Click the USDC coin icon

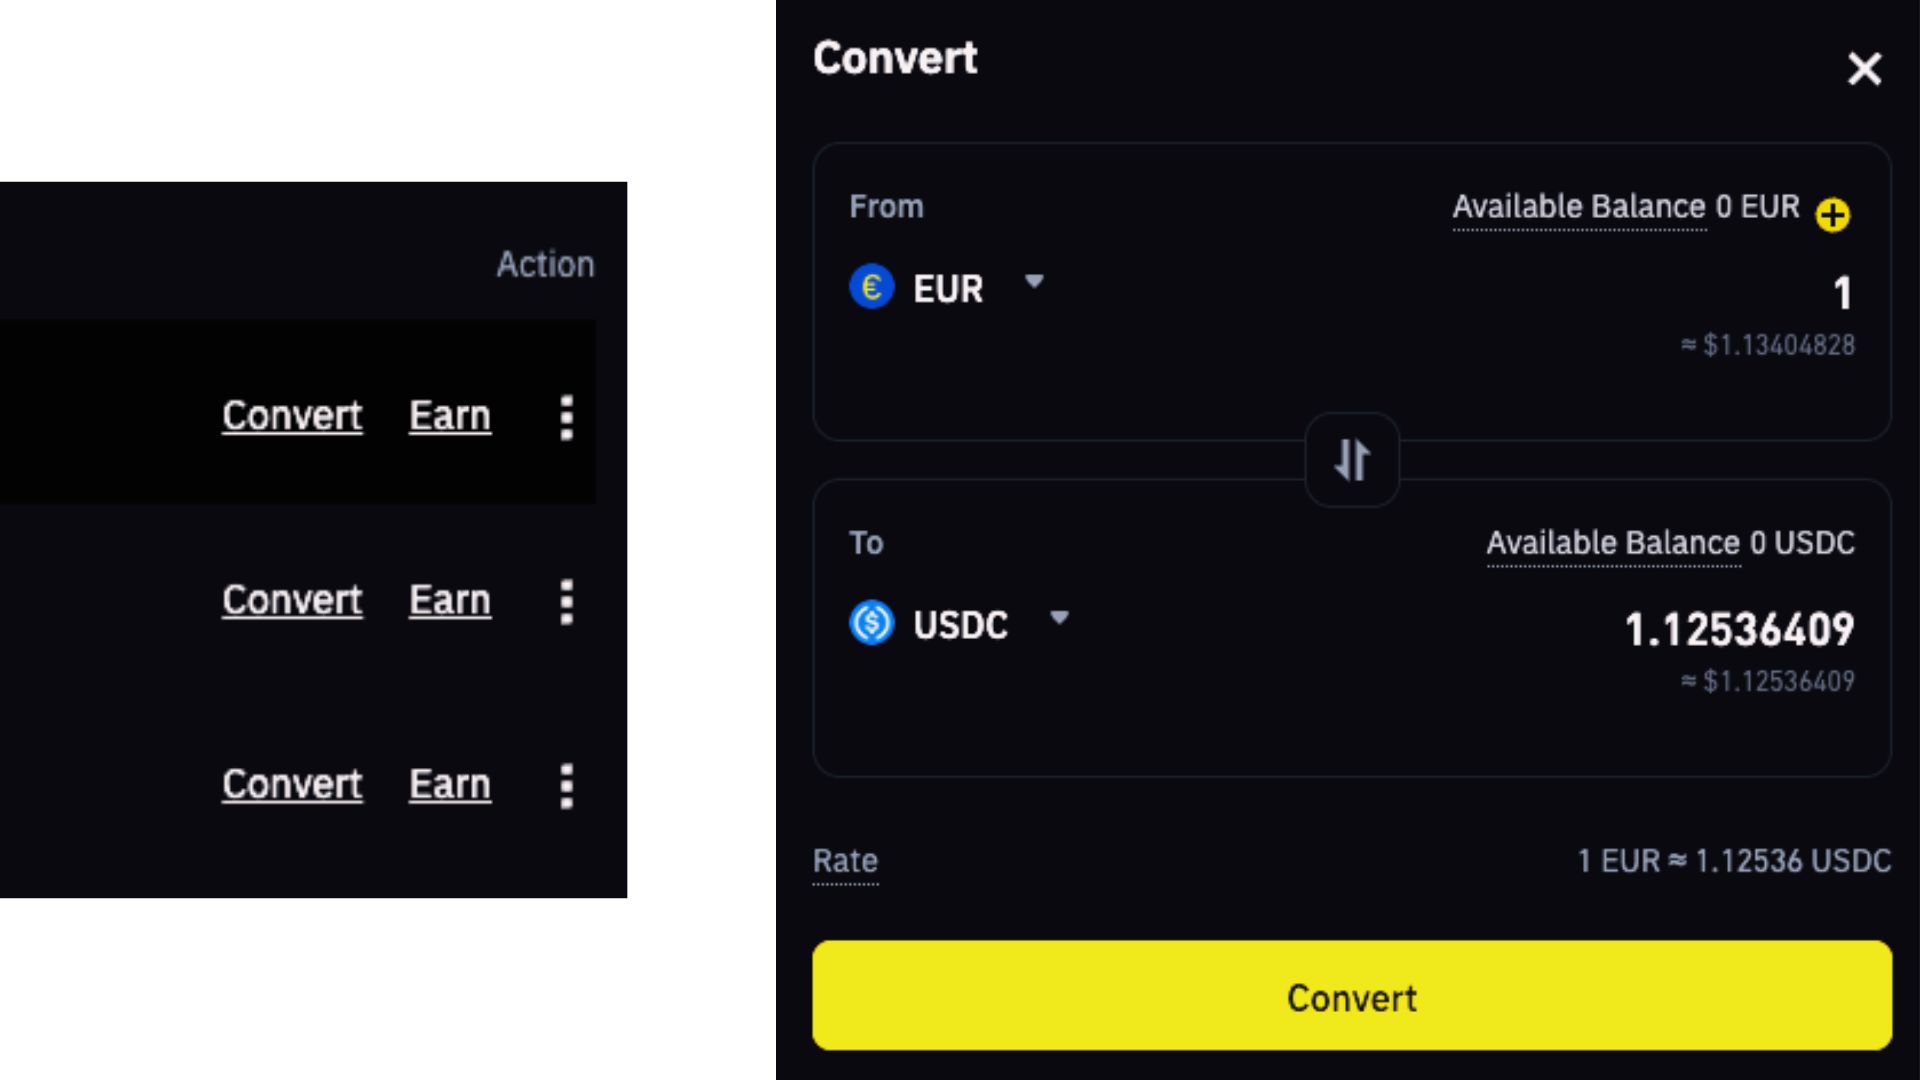871,623
